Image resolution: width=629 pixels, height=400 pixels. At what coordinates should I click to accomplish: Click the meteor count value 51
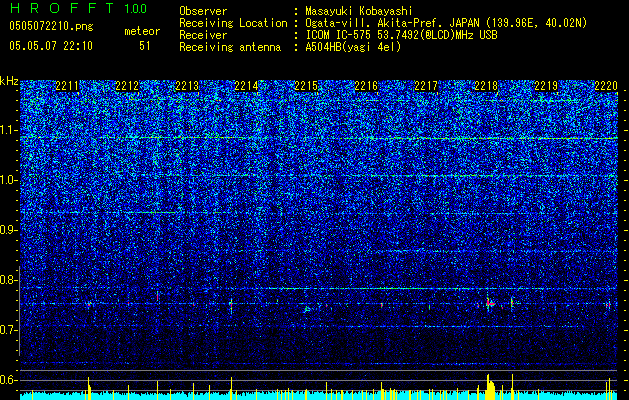click(145, 46)
